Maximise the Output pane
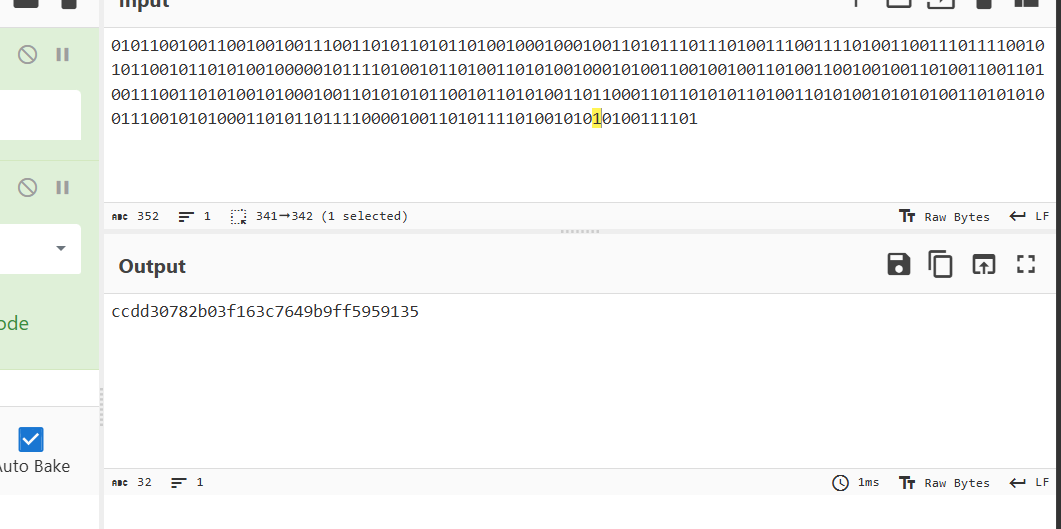Viewport: 1061px width, 529px height. [x=1026, y=264]
